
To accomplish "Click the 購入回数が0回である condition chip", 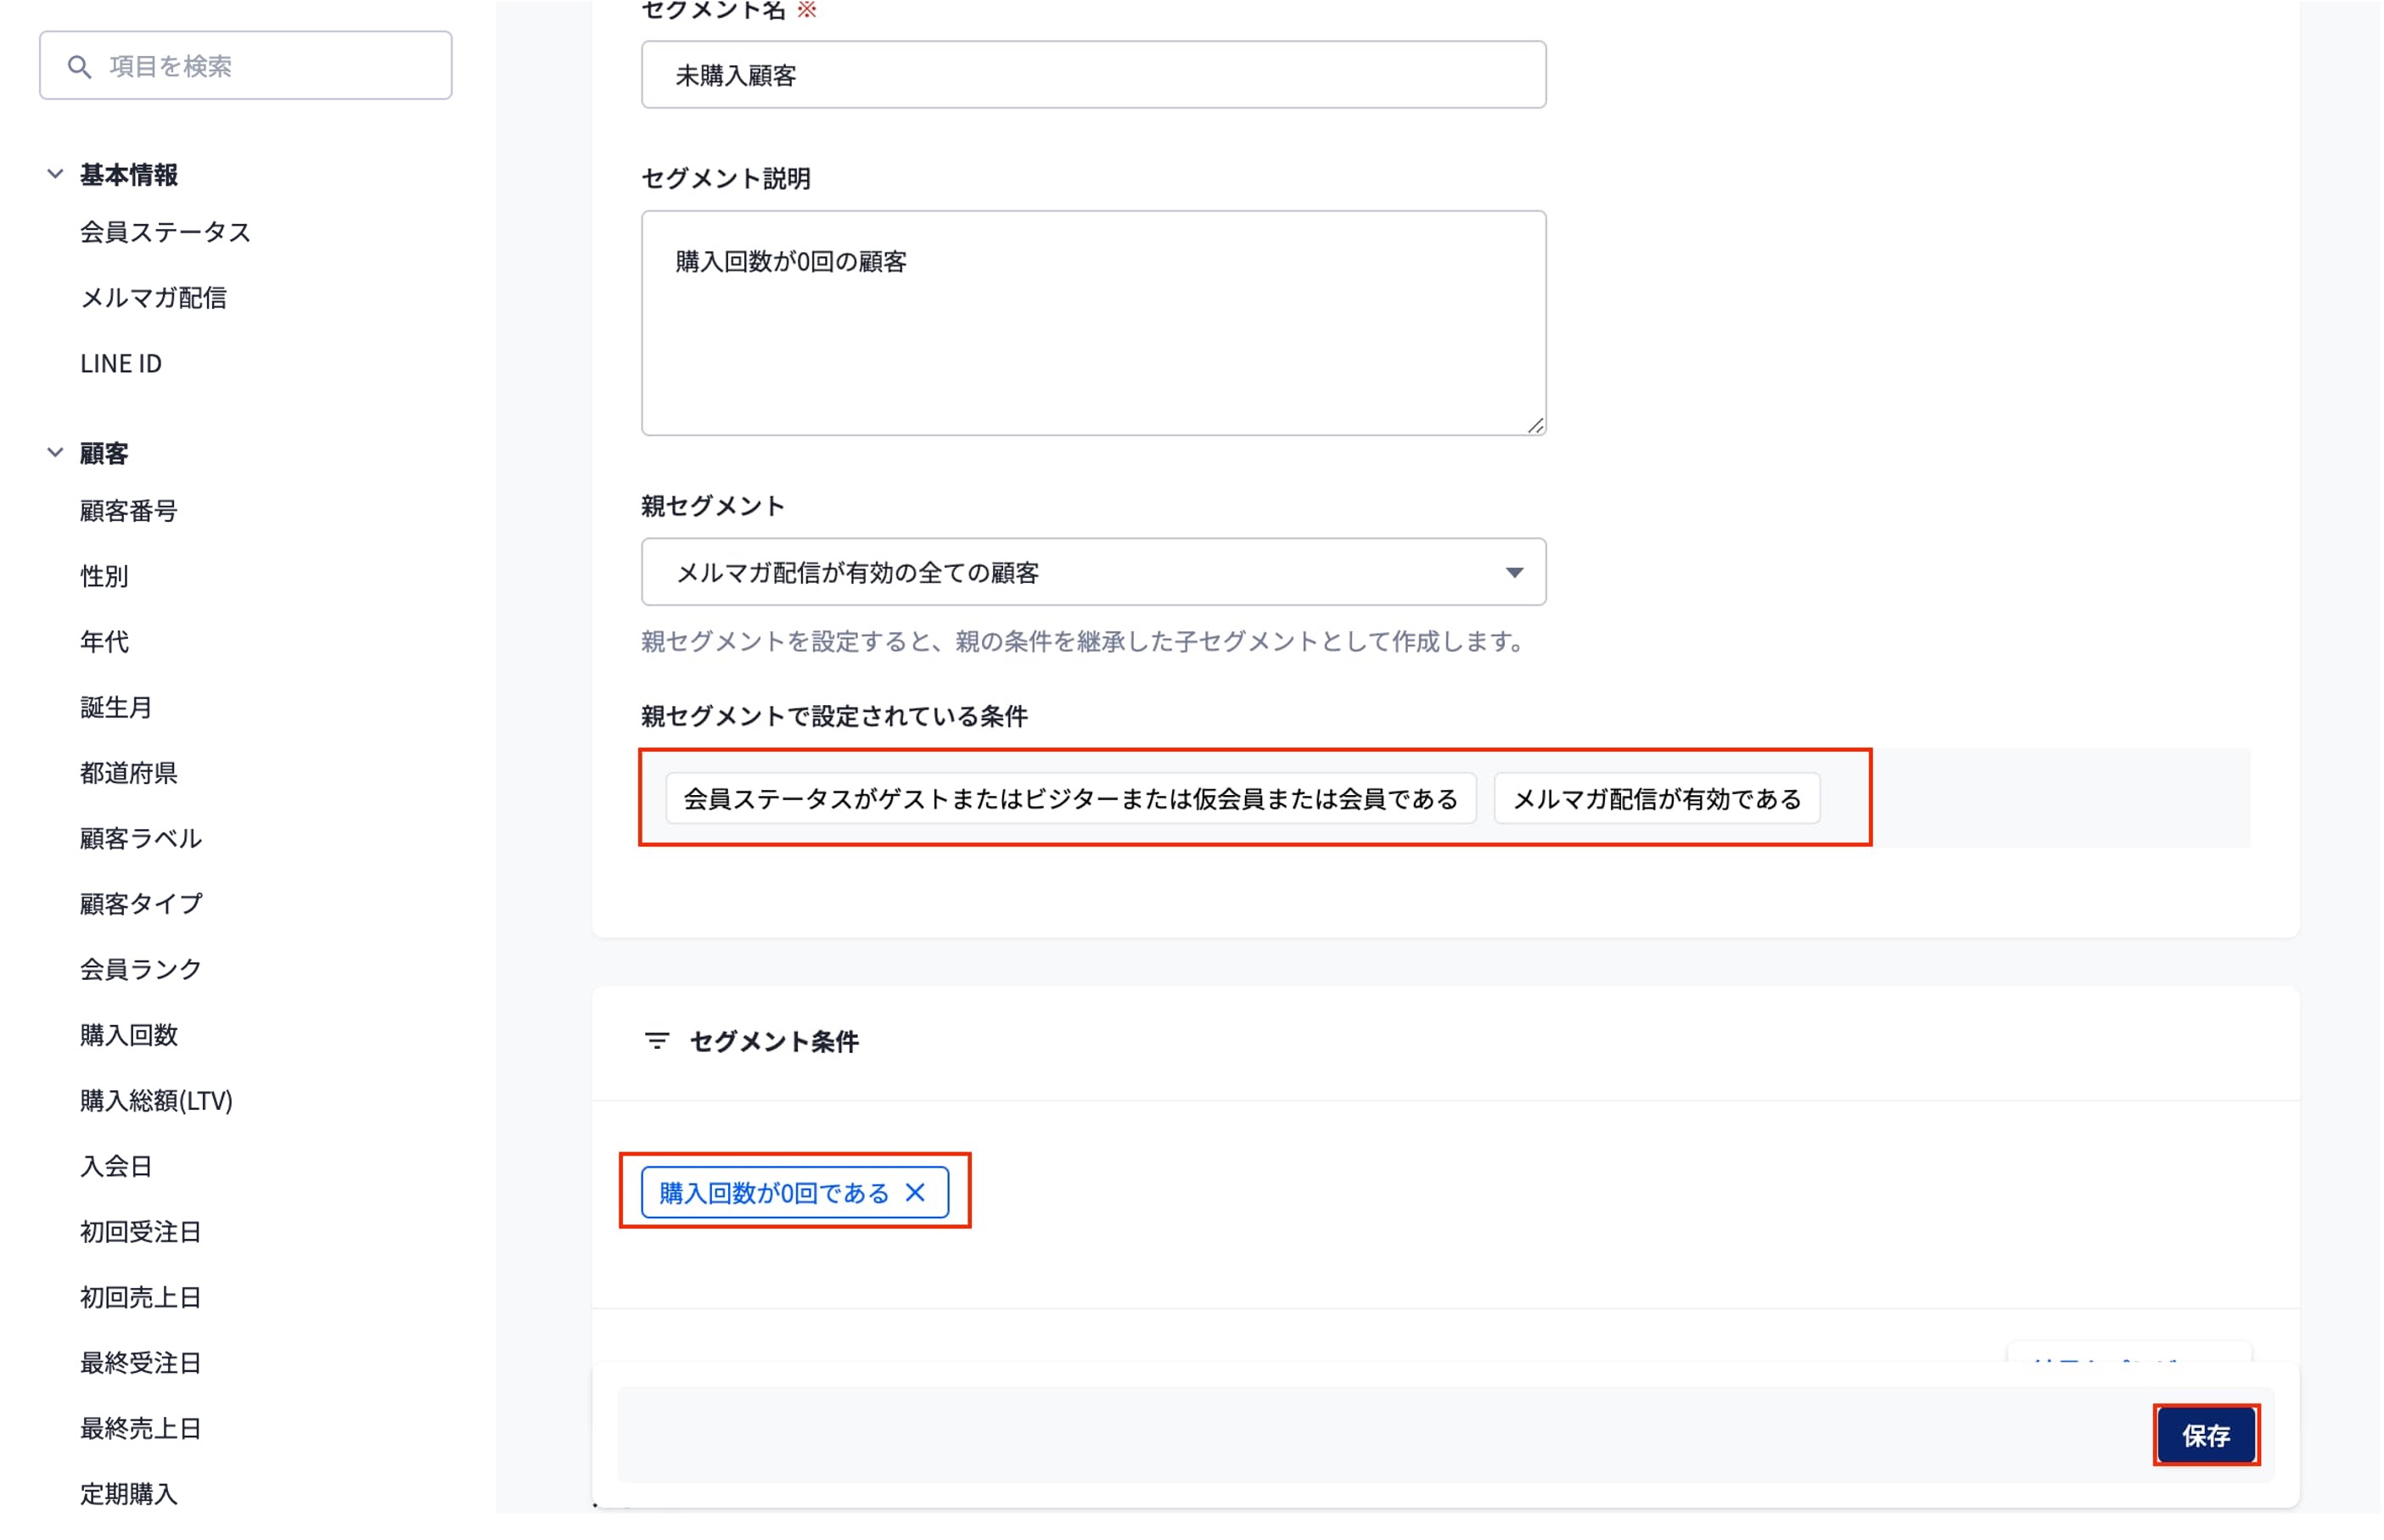I will pos(773,1193).
